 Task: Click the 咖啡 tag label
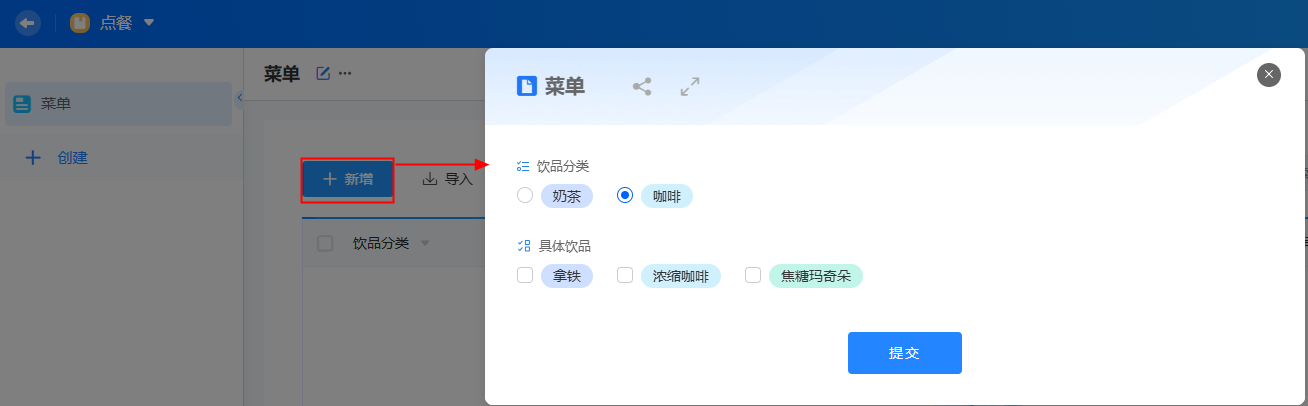click(667, 196)
